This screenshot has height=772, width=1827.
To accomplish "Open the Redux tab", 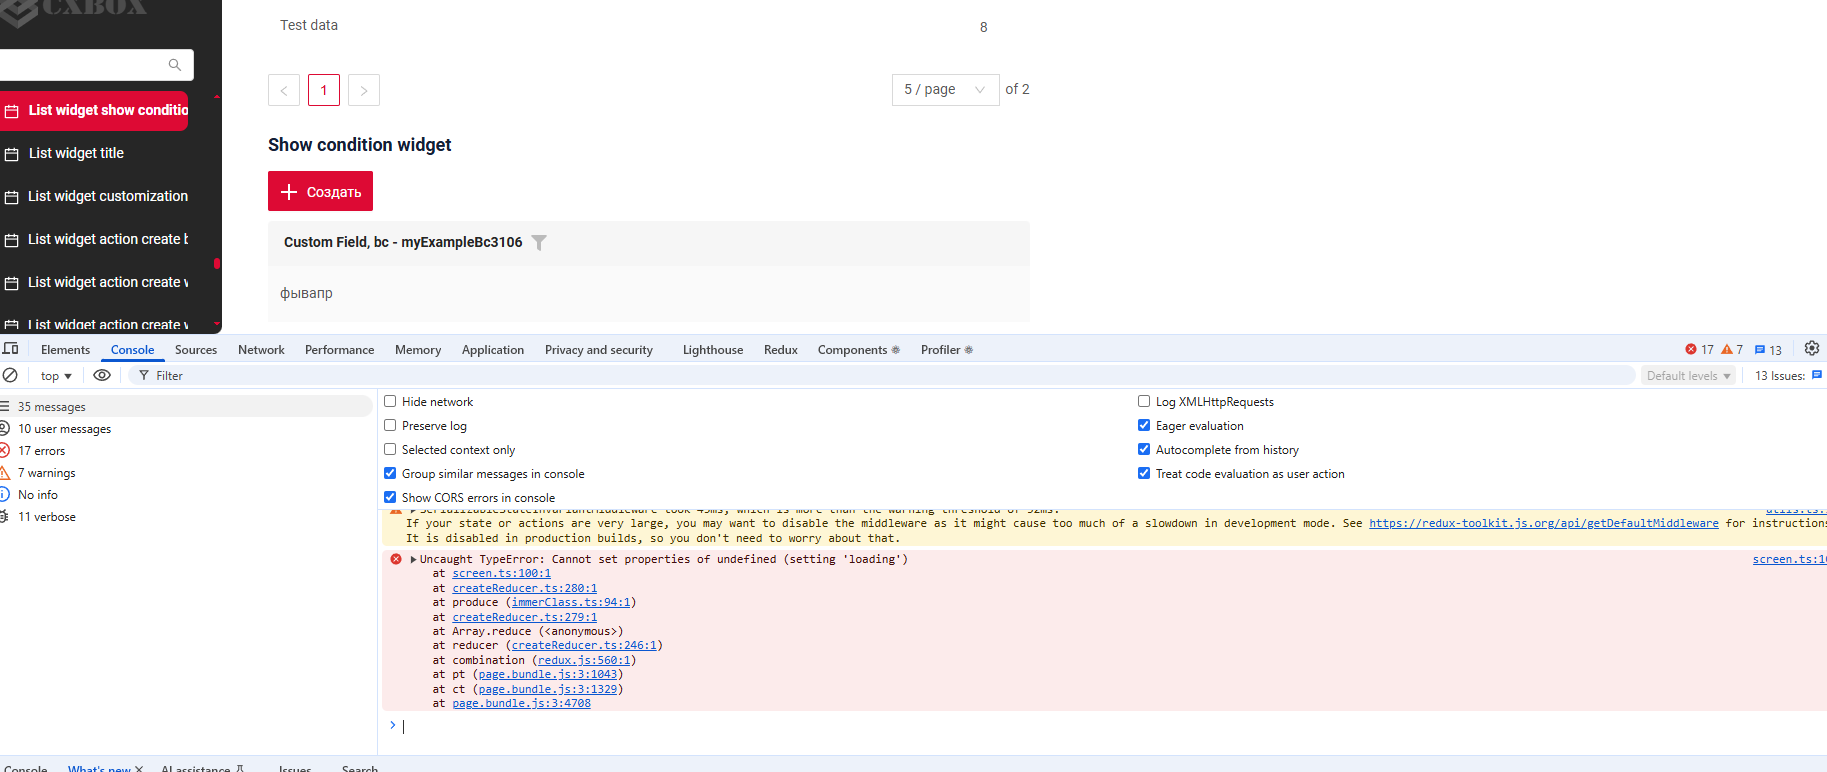I will (781, 350).
